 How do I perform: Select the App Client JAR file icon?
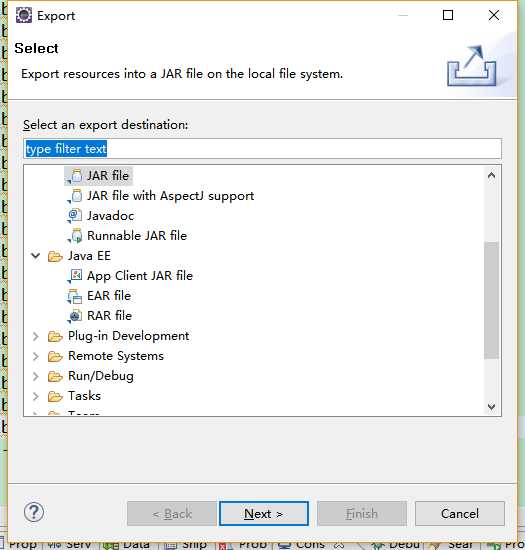(x=75, y=276)
